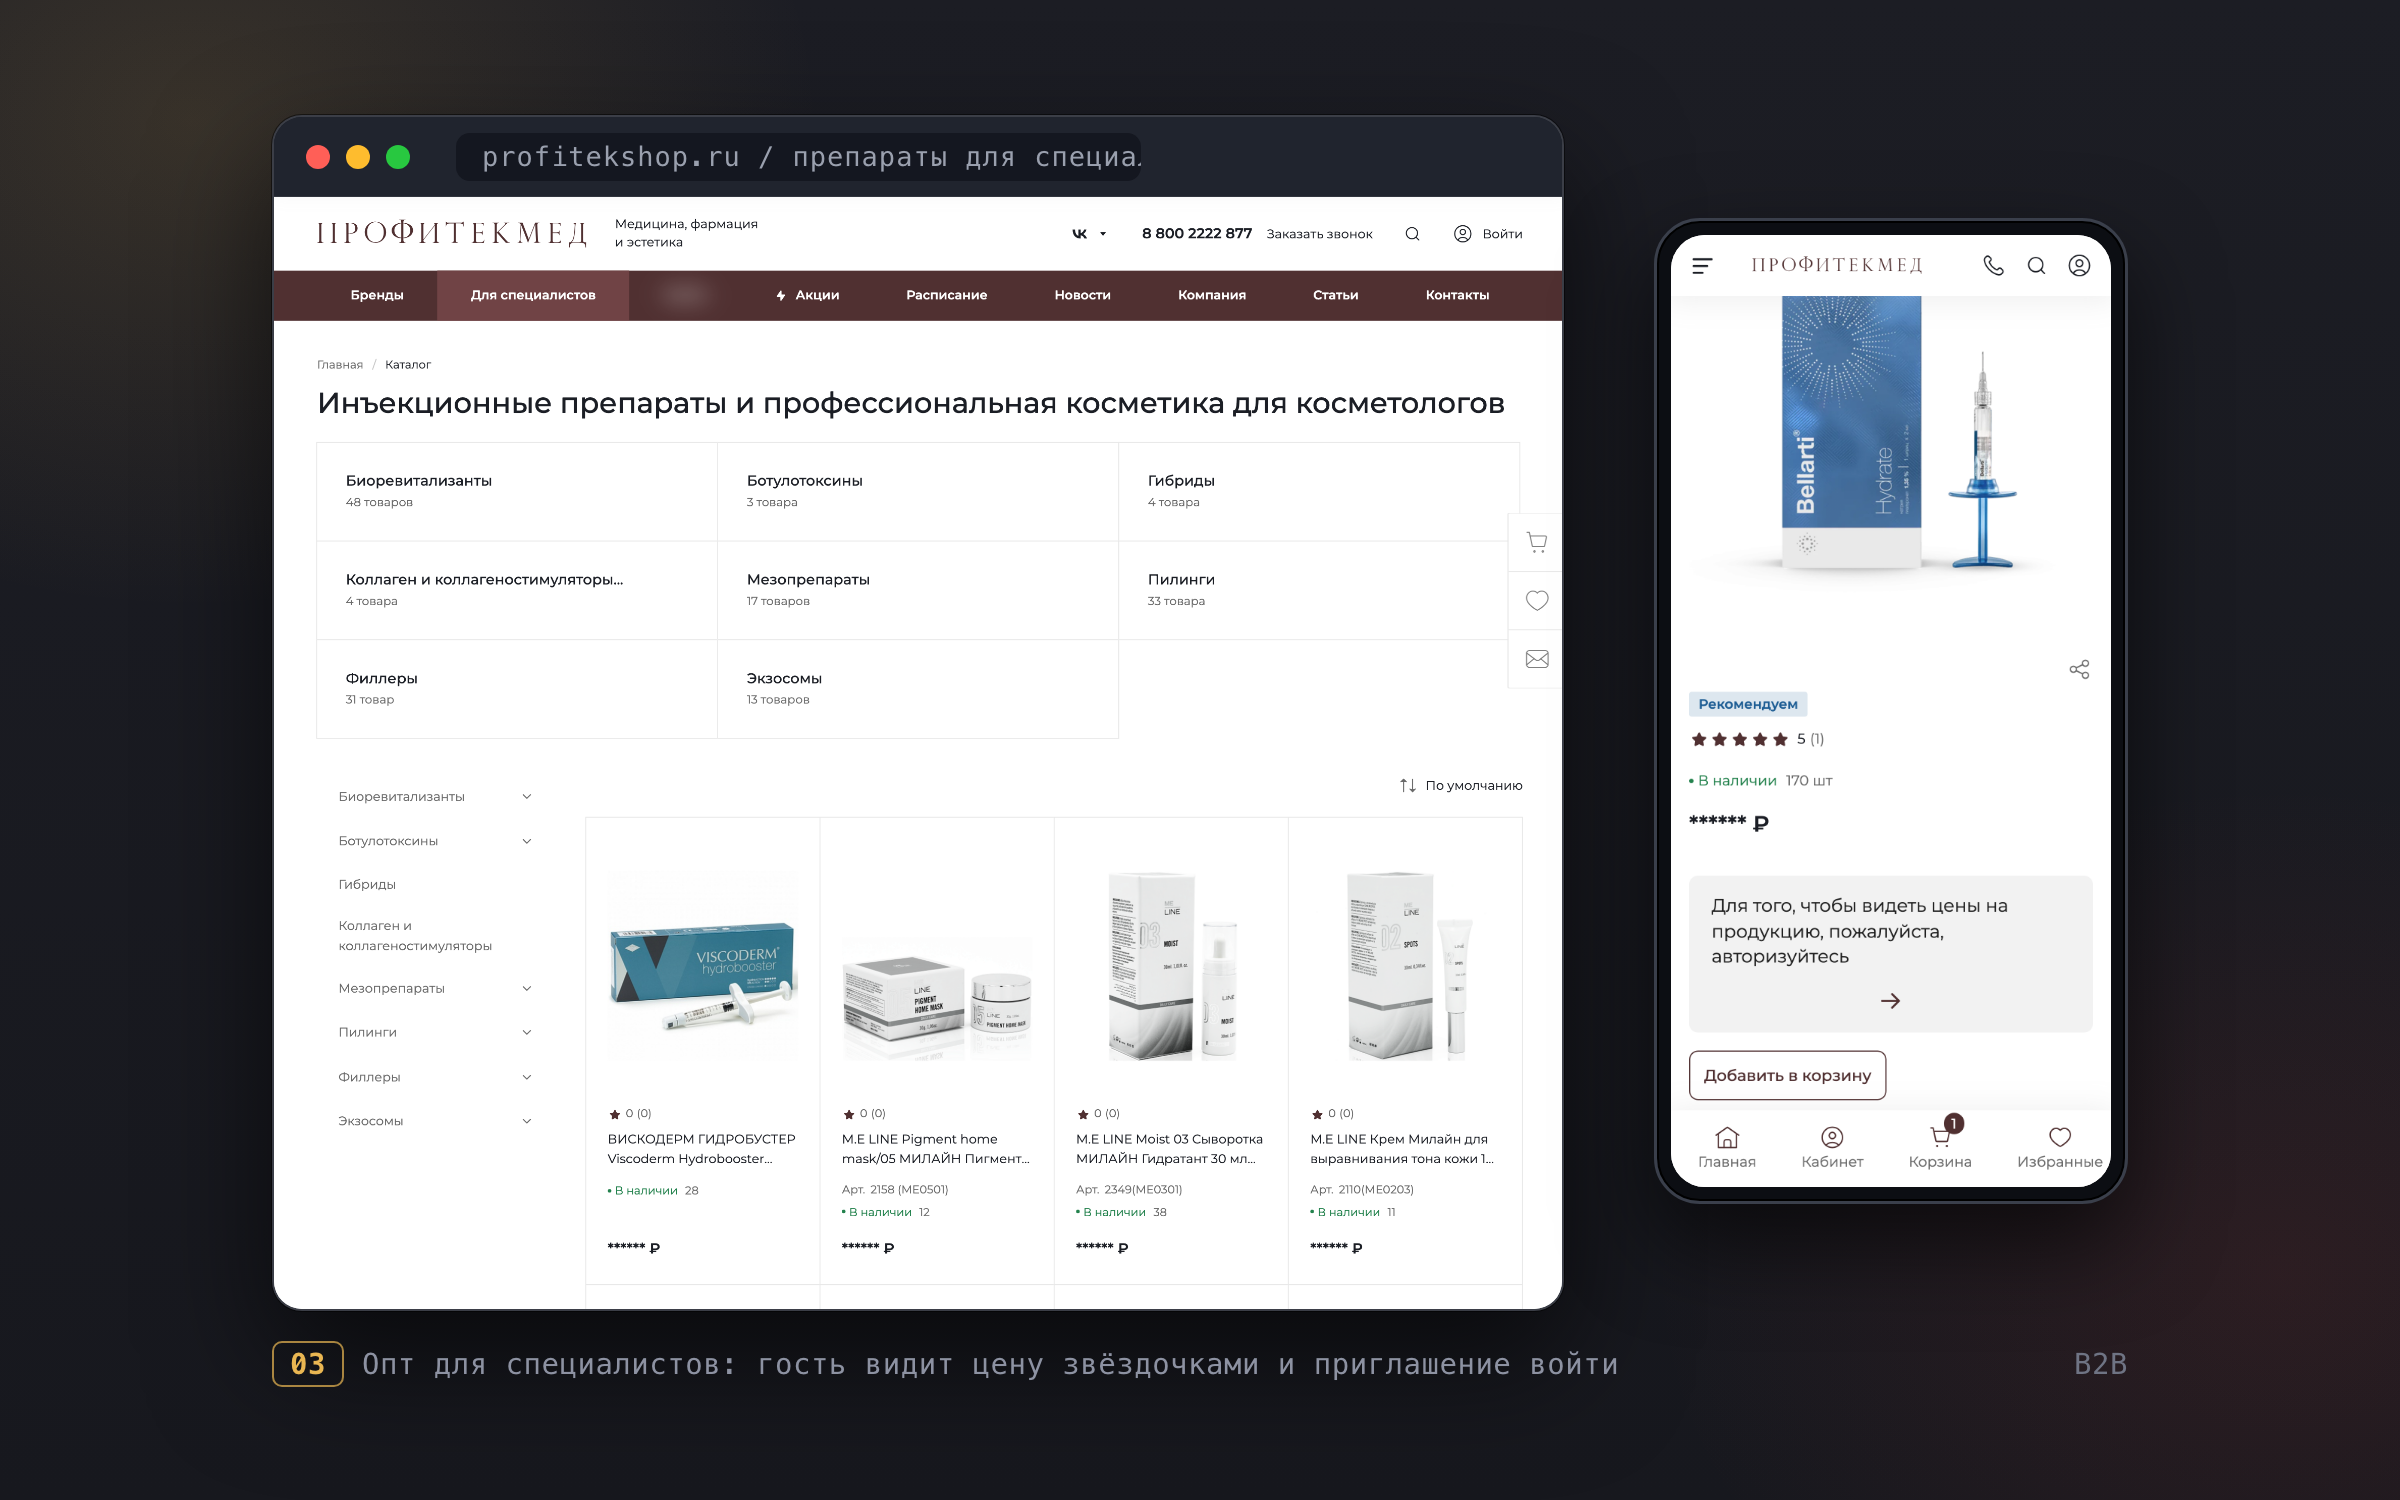Expand Пилинги in sidebar filter
This screenshot has width=2400, height=1500.
pyautogui.click(x=527, y=1033)
